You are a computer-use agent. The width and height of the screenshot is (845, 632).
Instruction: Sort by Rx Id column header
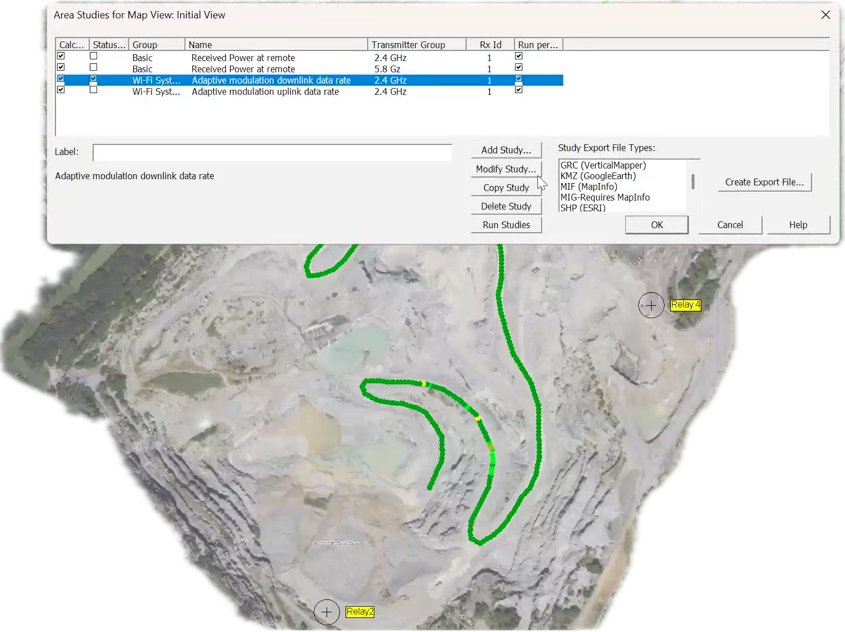pyautogui.click(x=490, y=45)
